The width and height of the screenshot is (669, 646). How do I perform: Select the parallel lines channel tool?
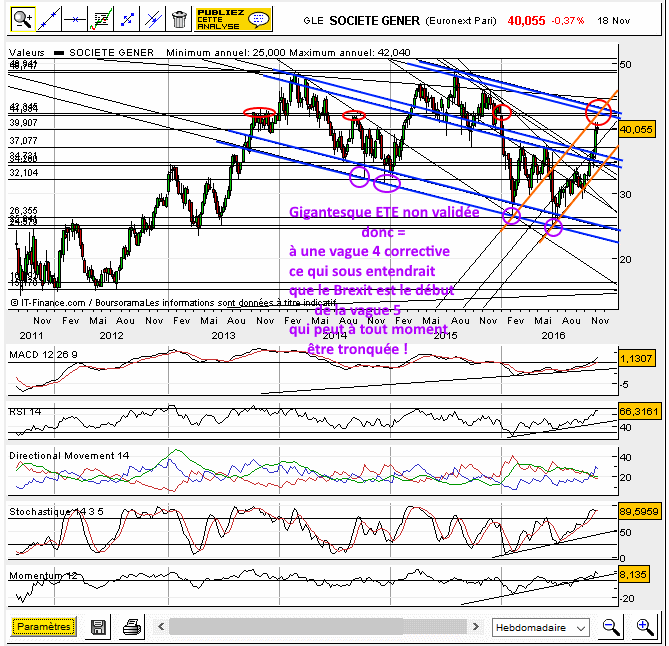153,19
